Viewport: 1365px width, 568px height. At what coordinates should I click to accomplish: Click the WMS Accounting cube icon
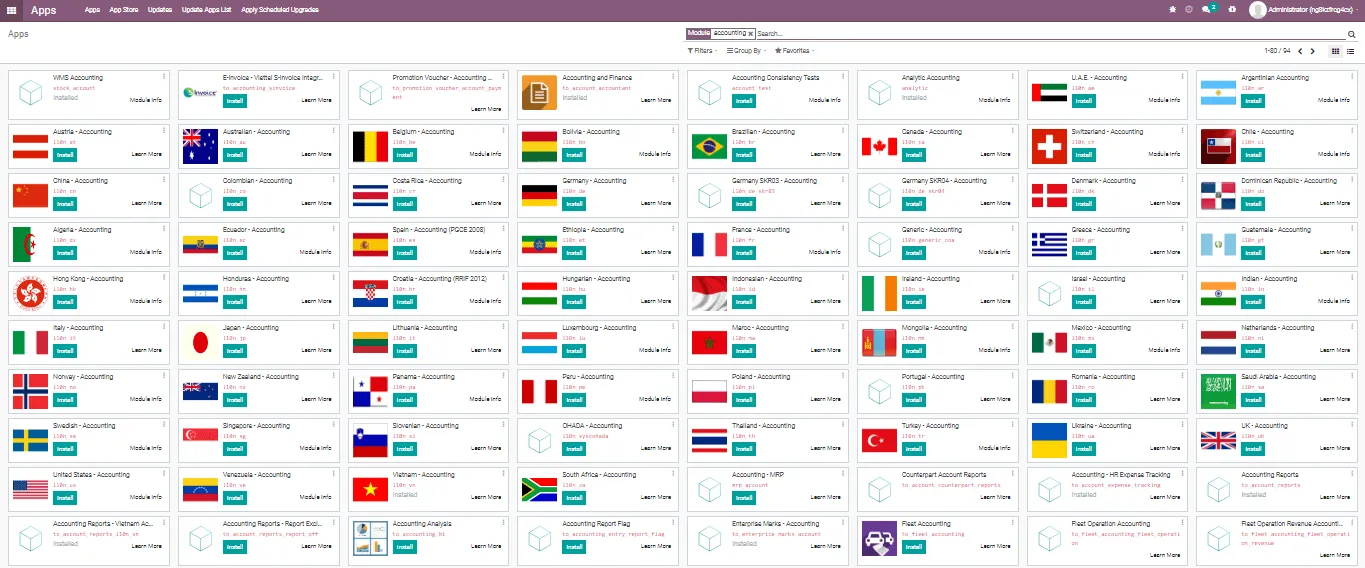(30, 93)
